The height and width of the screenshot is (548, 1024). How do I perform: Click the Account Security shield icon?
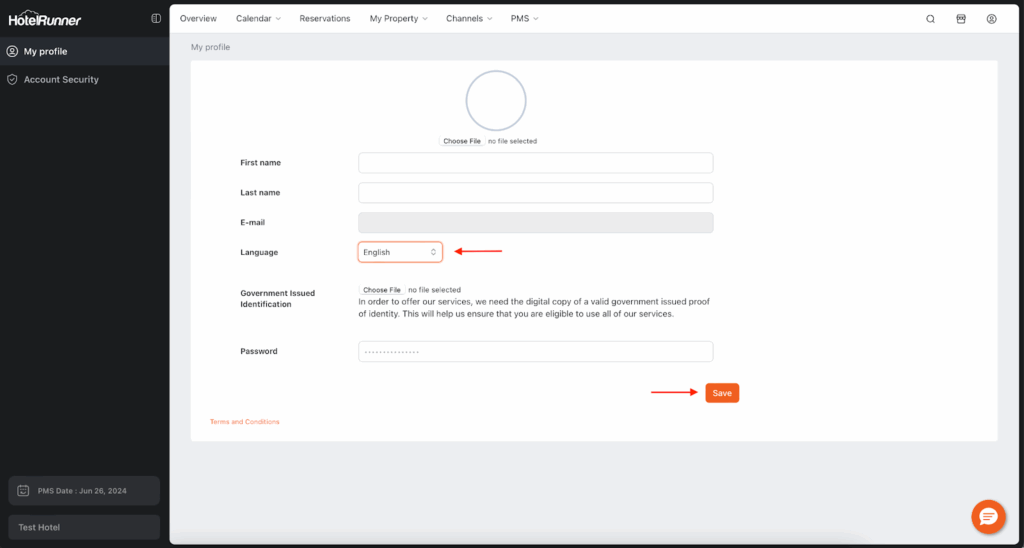[12, 79]
